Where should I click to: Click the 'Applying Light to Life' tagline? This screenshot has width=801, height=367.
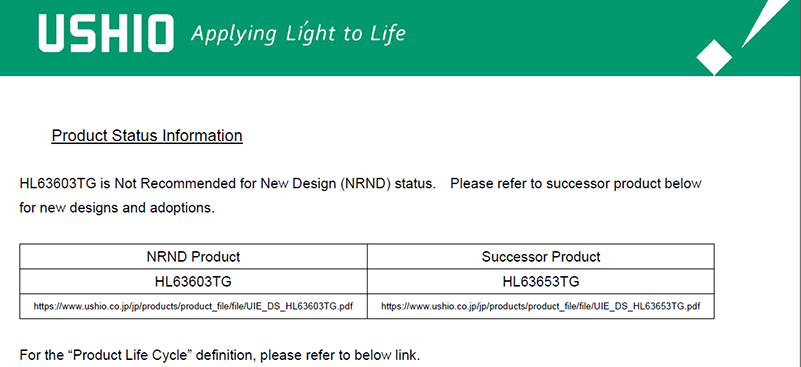click(x=298, y=33)
